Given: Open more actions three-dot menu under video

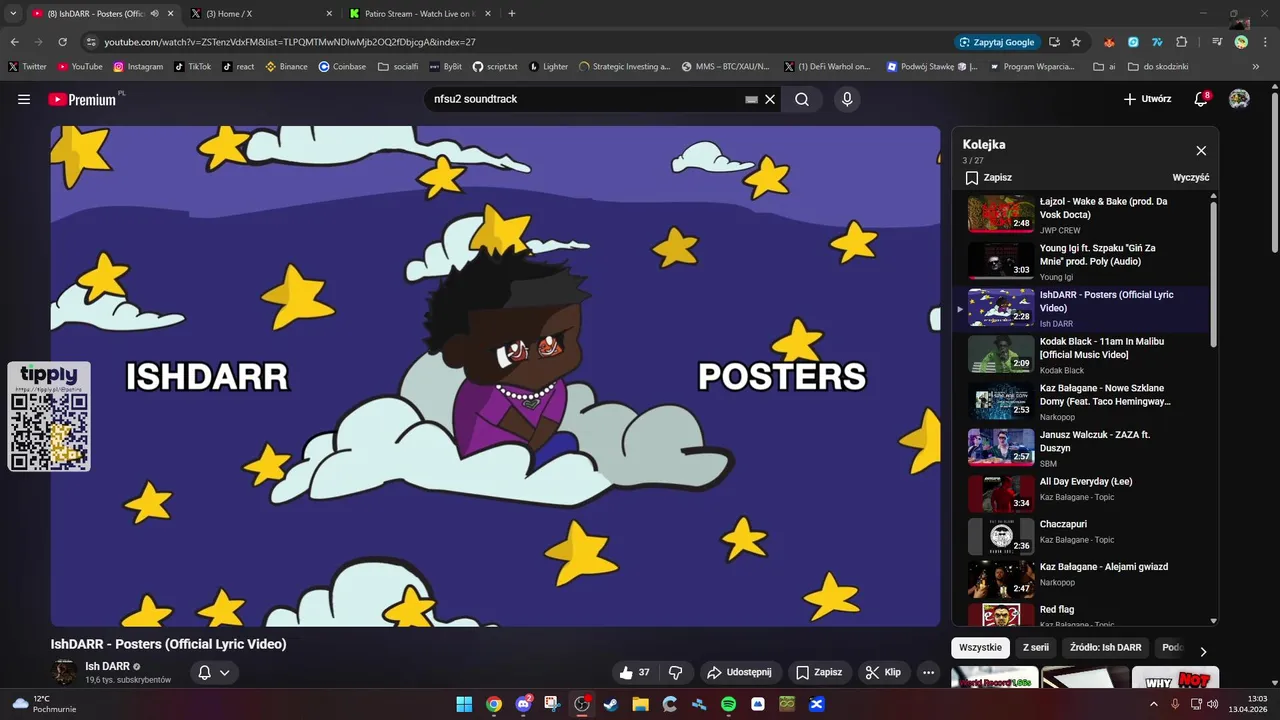Looking at the screenshot, I should pos(928,672).
